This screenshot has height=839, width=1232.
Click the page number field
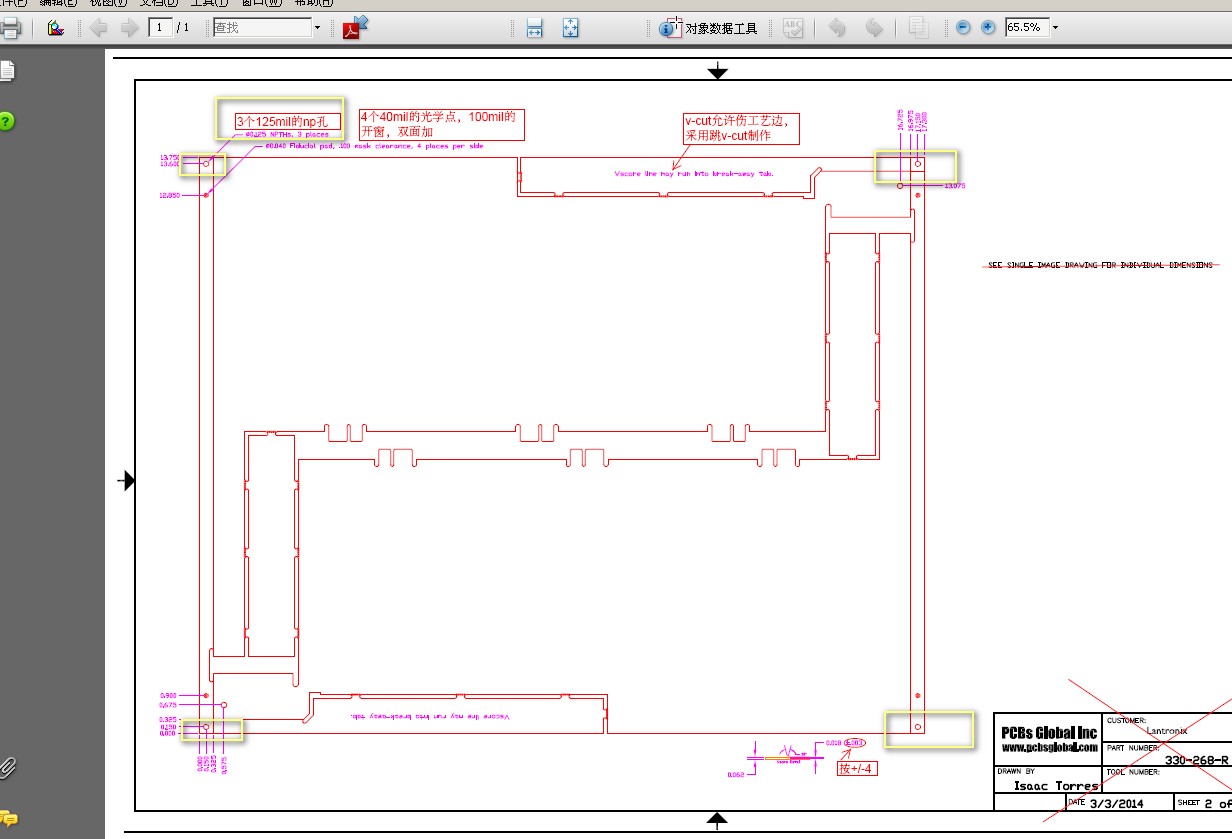[x=160, y=27]
